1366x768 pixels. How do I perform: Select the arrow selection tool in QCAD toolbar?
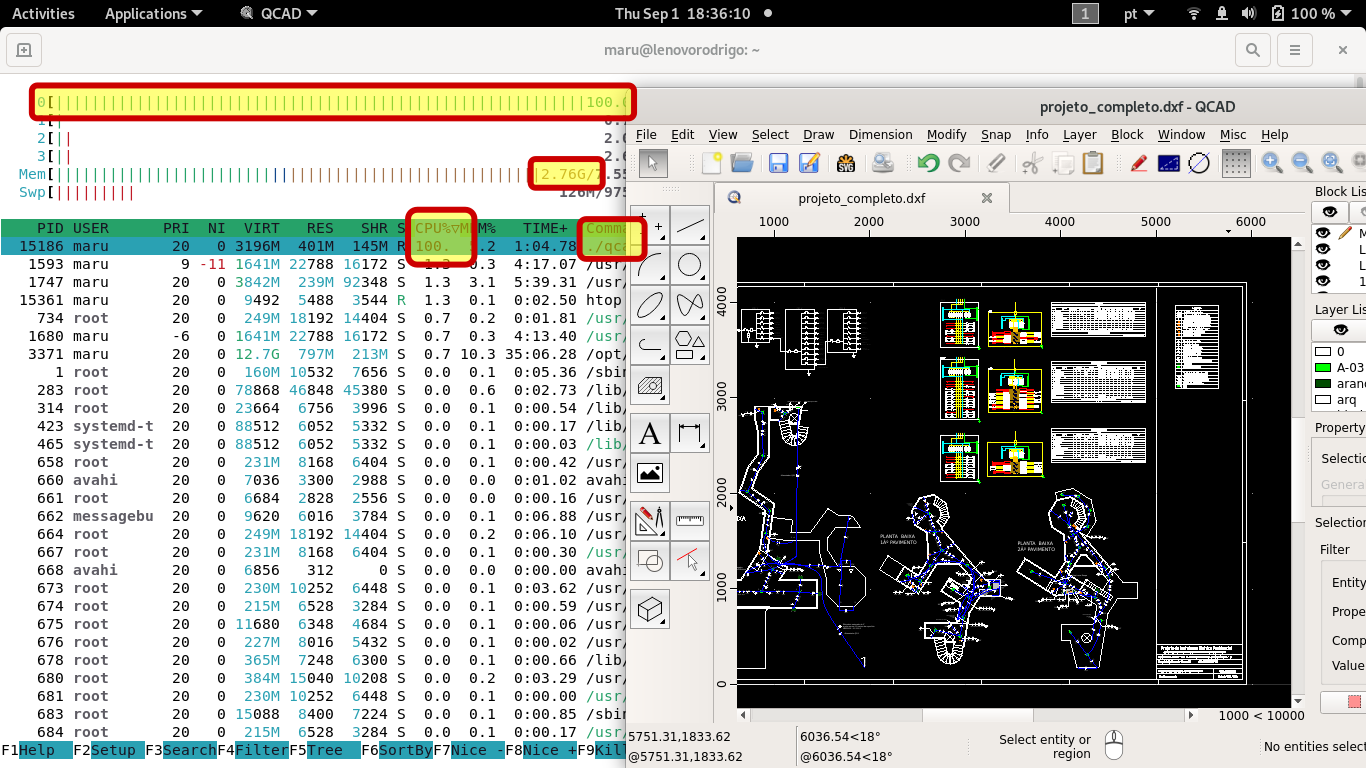point(652,162)
